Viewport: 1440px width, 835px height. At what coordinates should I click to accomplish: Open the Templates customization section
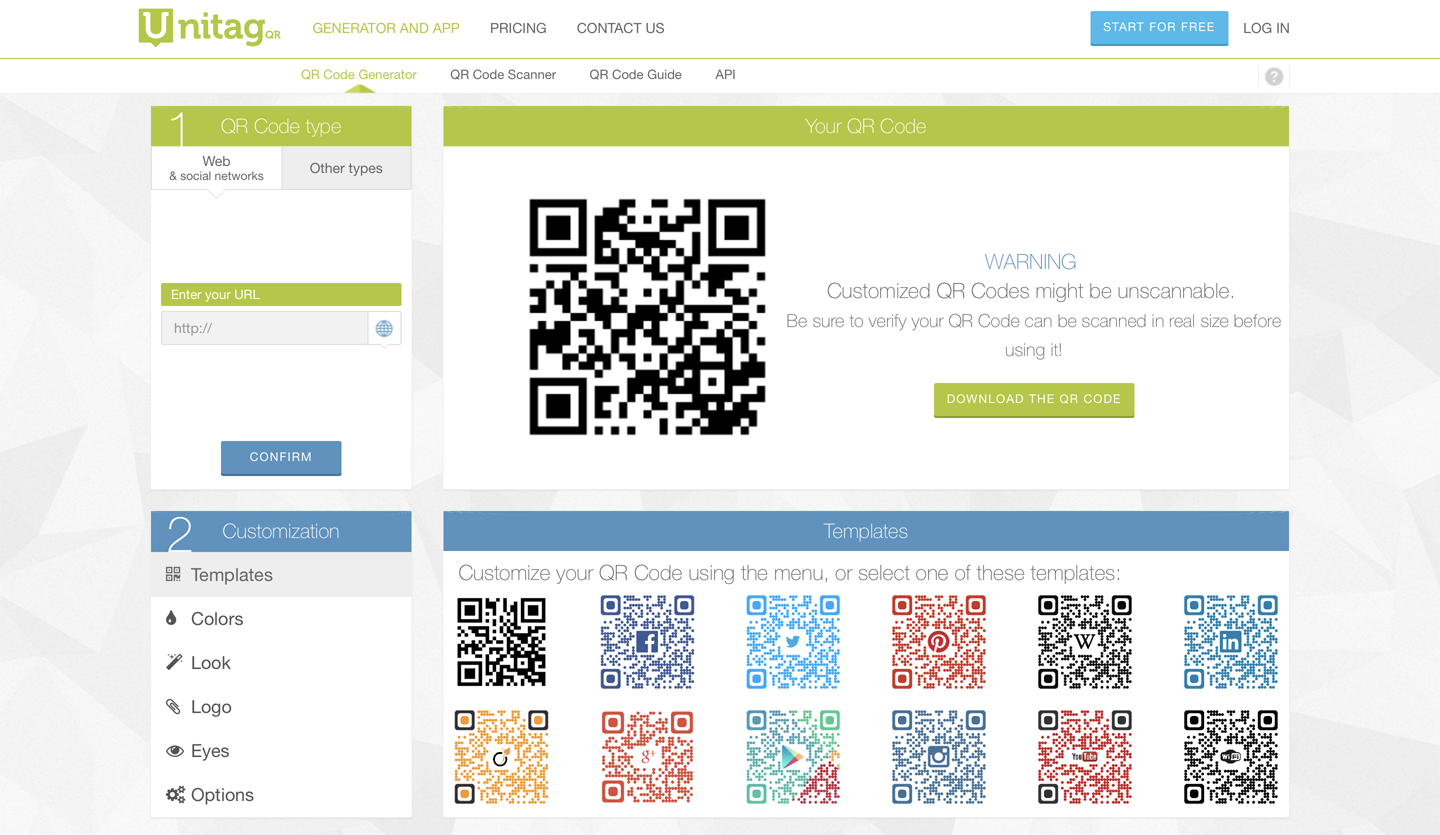[281, 574]
